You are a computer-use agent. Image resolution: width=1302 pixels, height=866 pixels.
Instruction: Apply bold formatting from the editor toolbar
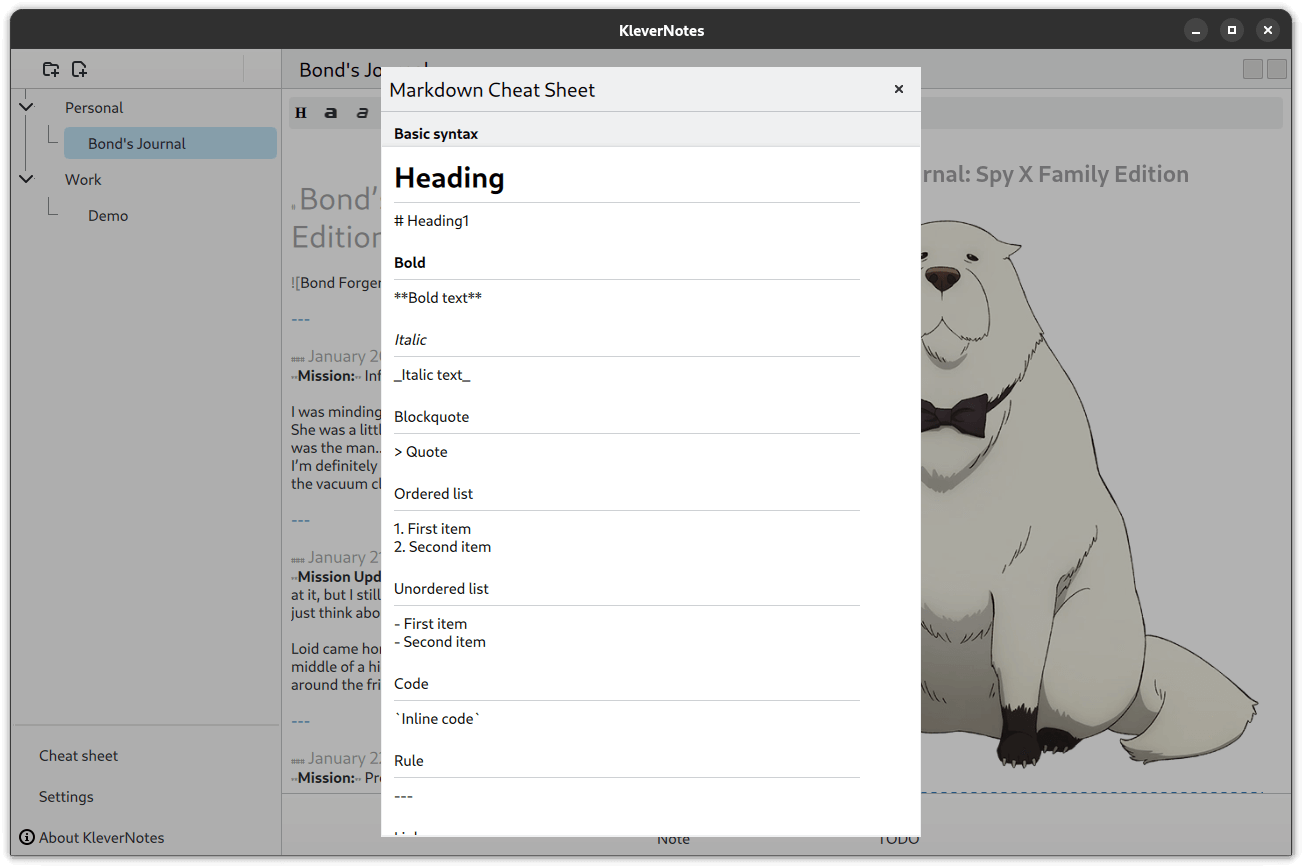[x=330, y=112]
